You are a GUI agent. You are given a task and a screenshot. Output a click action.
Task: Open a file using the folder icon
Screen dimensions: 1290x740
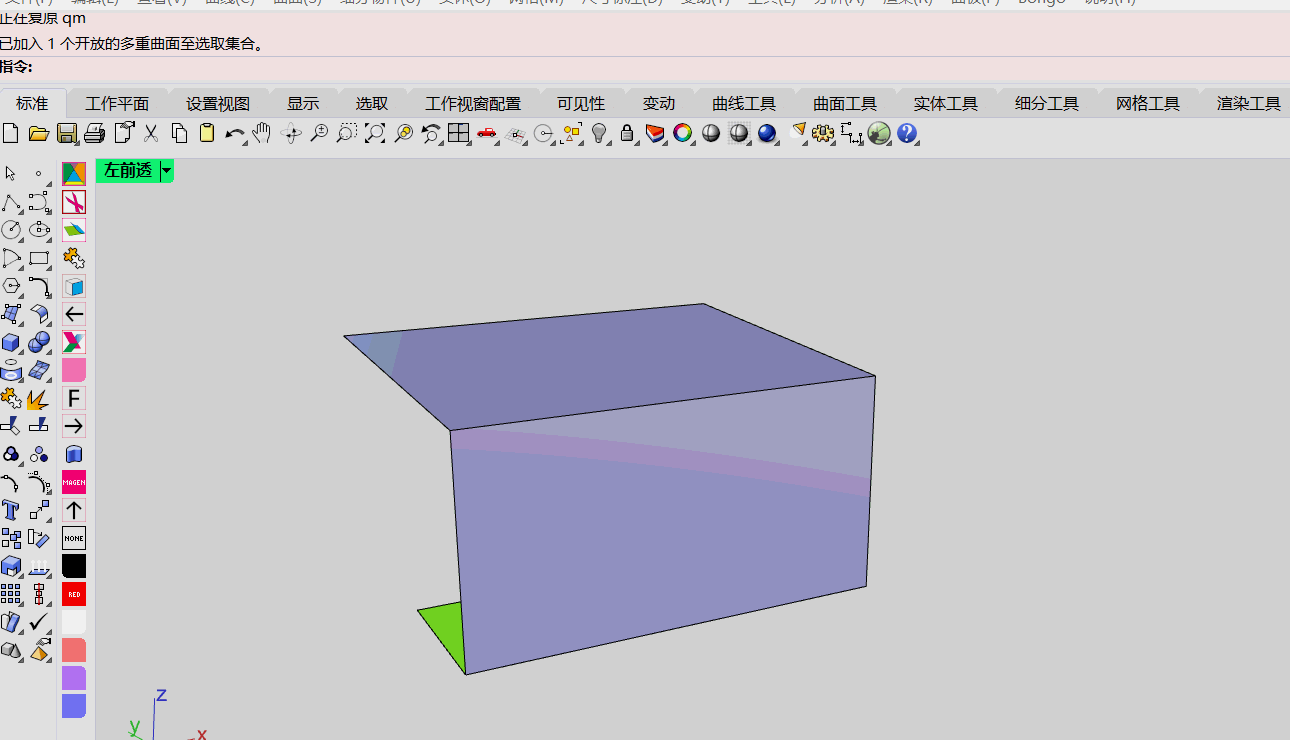[x=38, y=133]
